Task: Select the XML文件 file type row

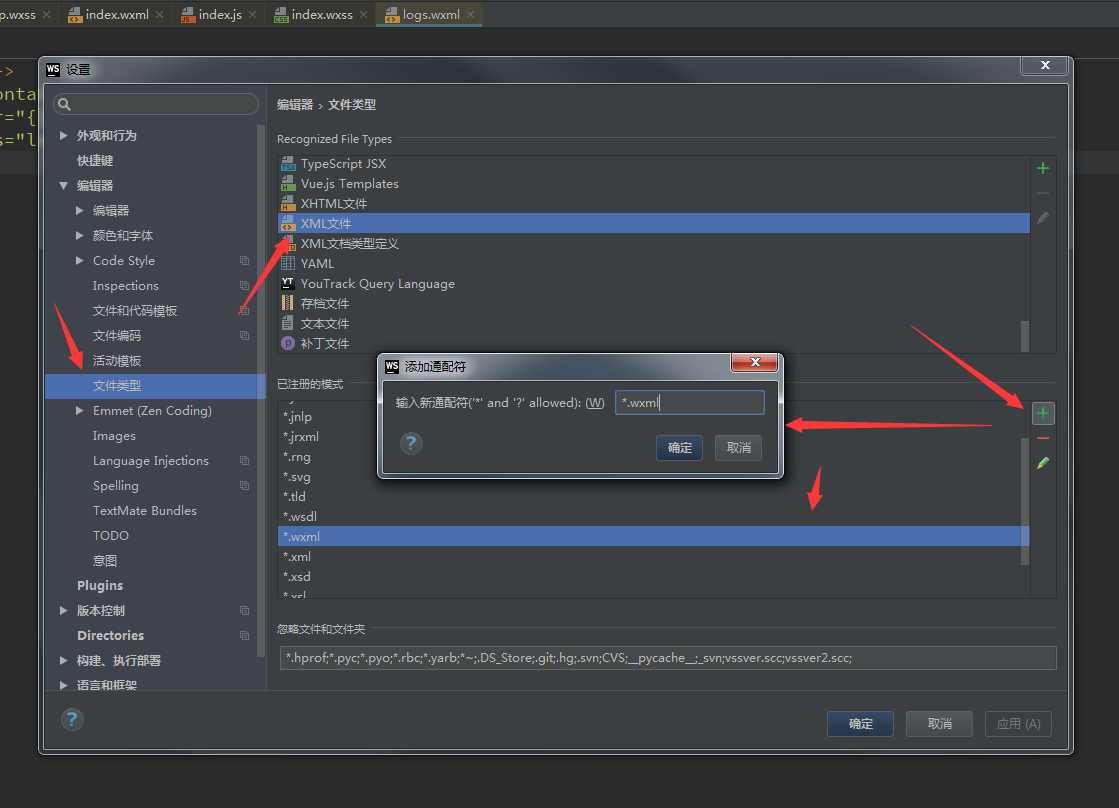Action: [x=654, y=223]
